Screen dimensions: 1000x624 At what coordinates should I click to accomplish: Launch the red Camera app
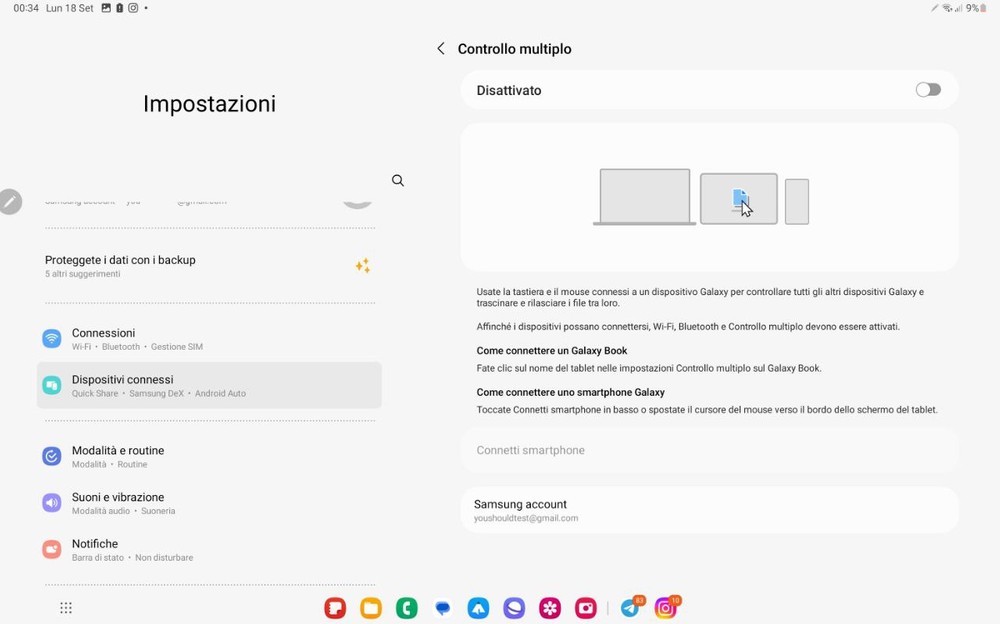[585, 608]
